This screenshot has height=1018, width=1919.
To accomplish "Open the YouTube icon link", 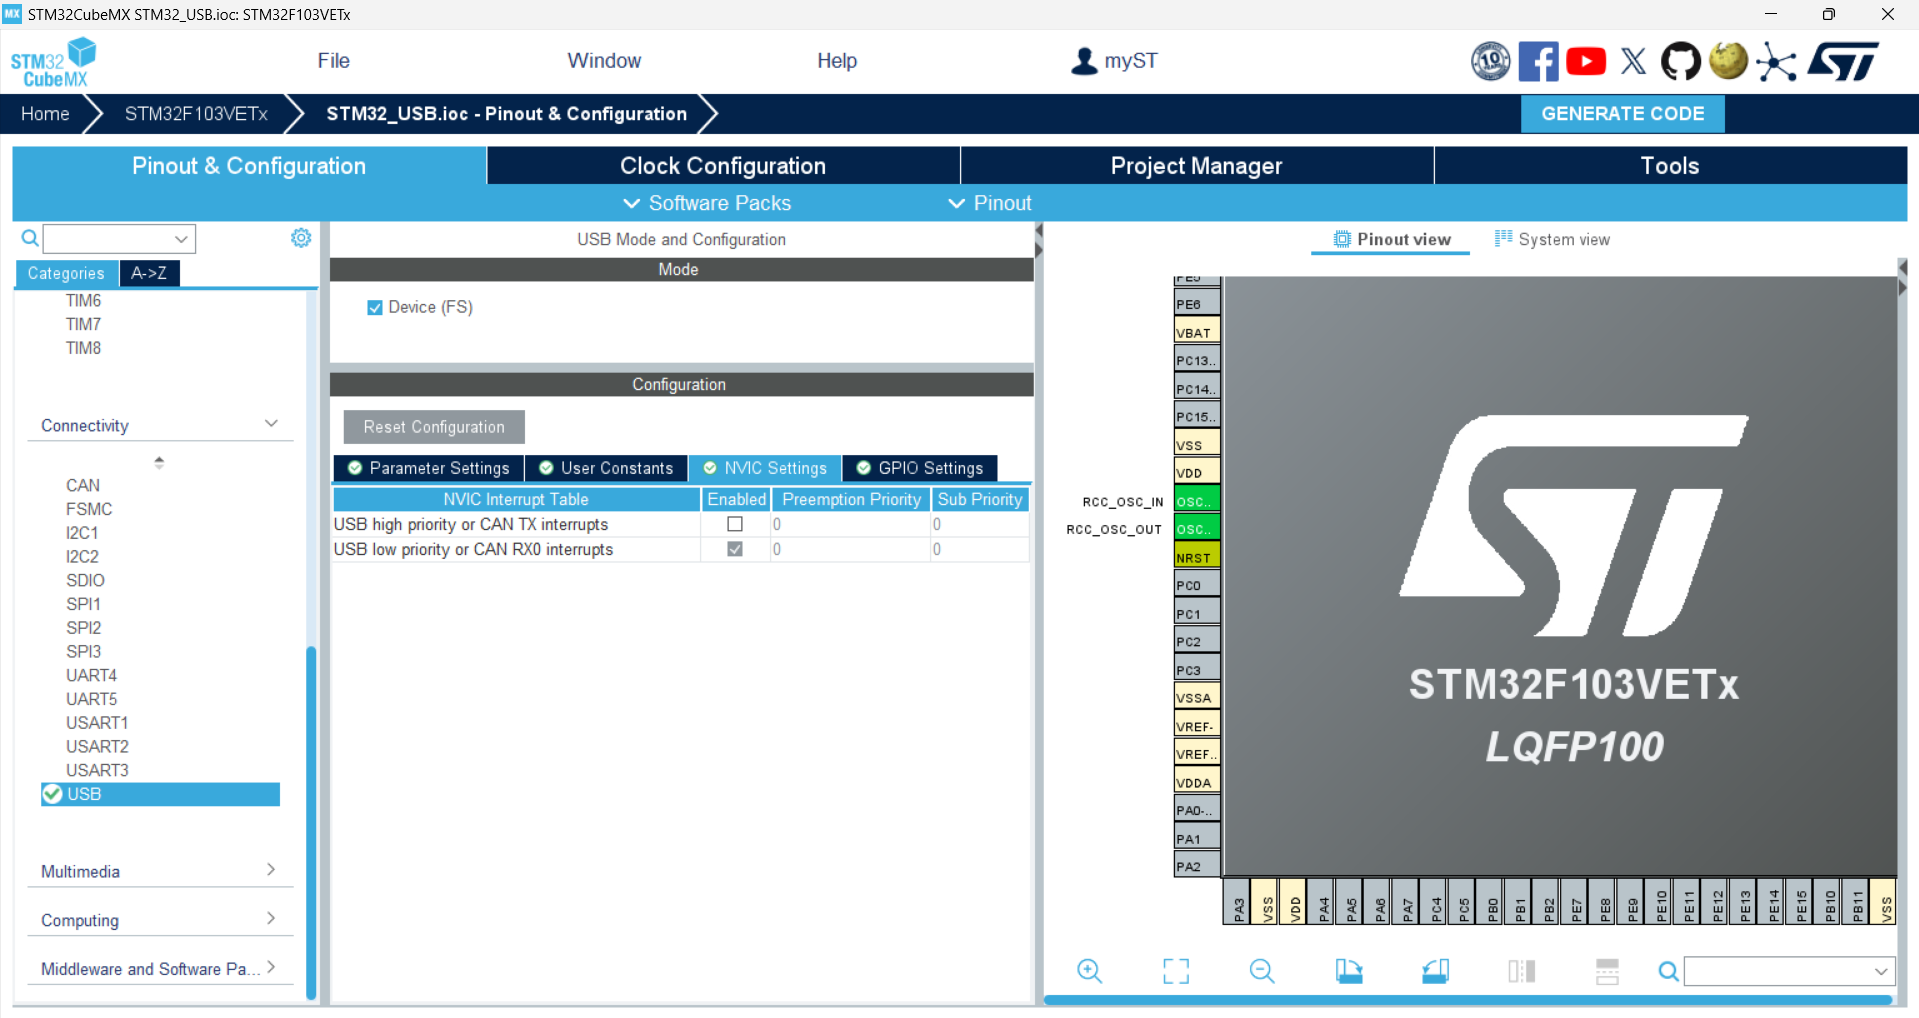I will [x=1586, y=61].
